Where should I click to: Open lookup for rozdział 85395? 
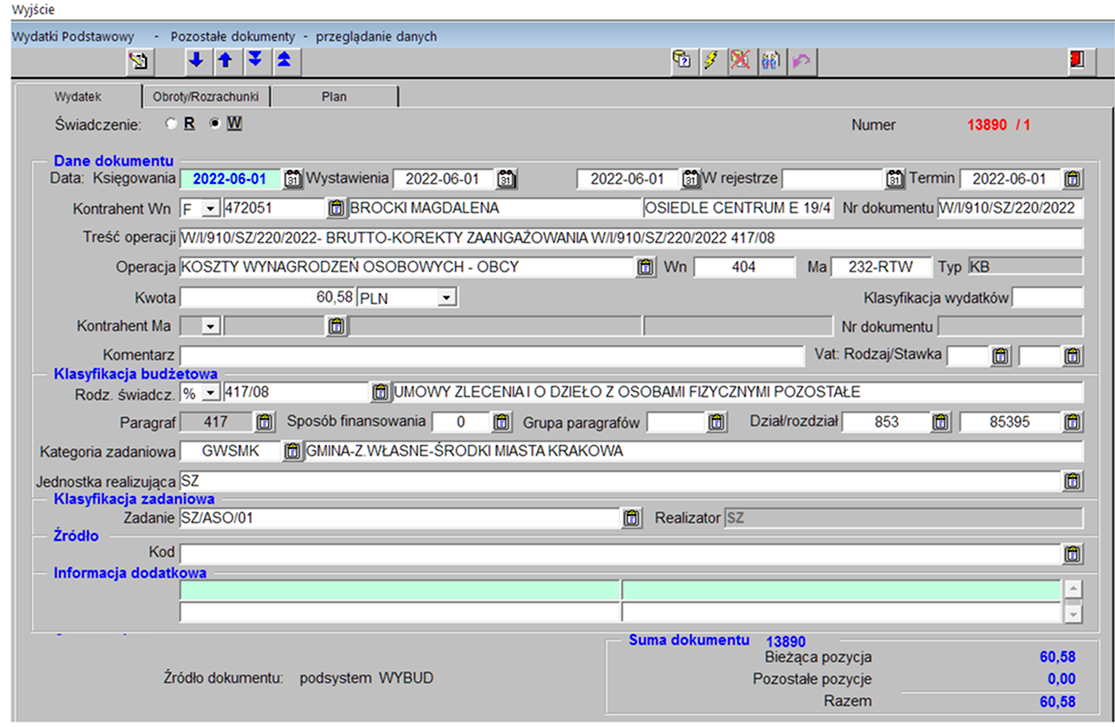pos(1072,422)
